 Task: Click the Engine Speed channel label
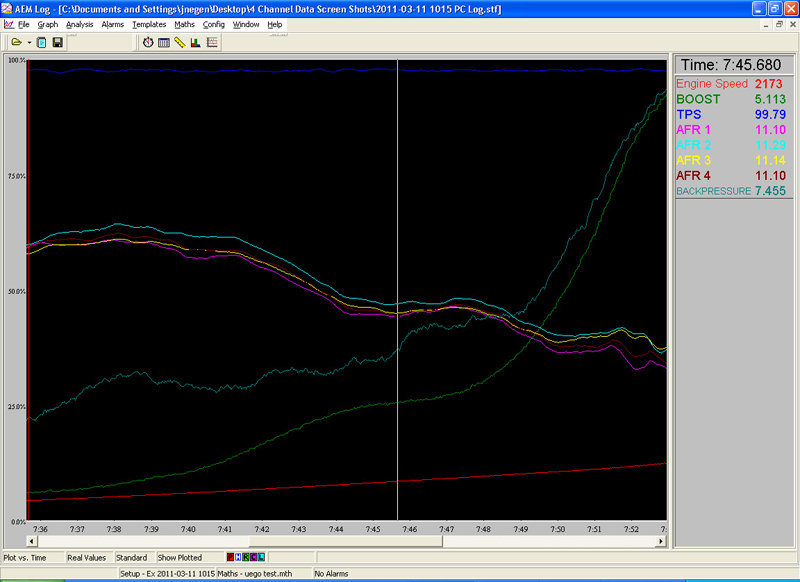712,84
